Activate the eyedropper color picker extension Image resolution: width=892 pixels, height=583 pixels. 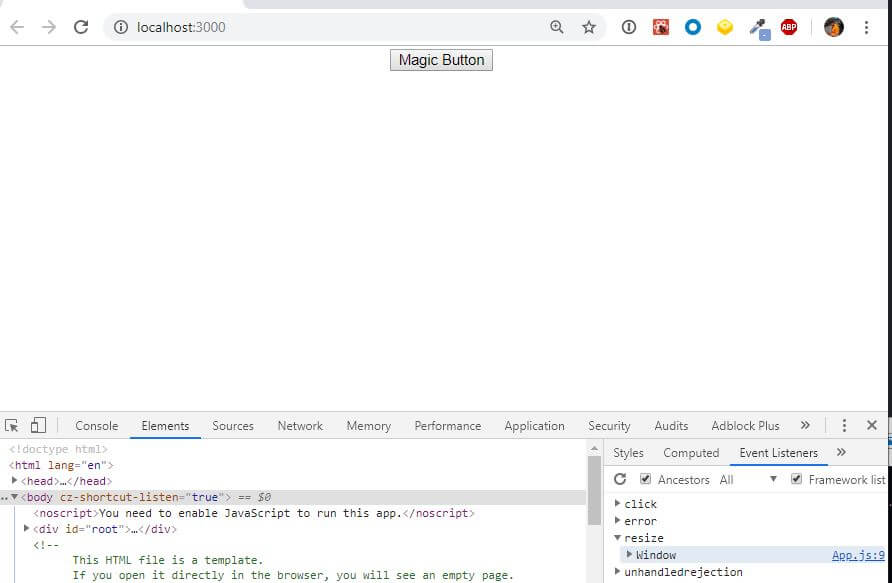[759, 28]
